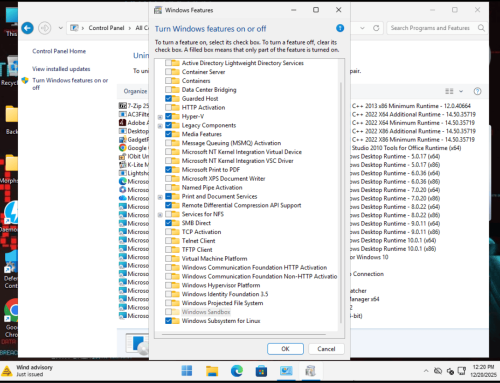Image resolution: width=500 pixels, height=383 pixels.
Task: Show hidden system tray icons chevron
Action: click(426, 371)
